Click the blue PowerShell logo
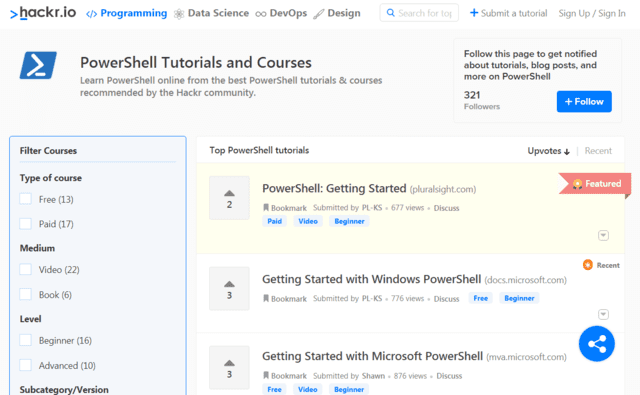 (38, 65)
